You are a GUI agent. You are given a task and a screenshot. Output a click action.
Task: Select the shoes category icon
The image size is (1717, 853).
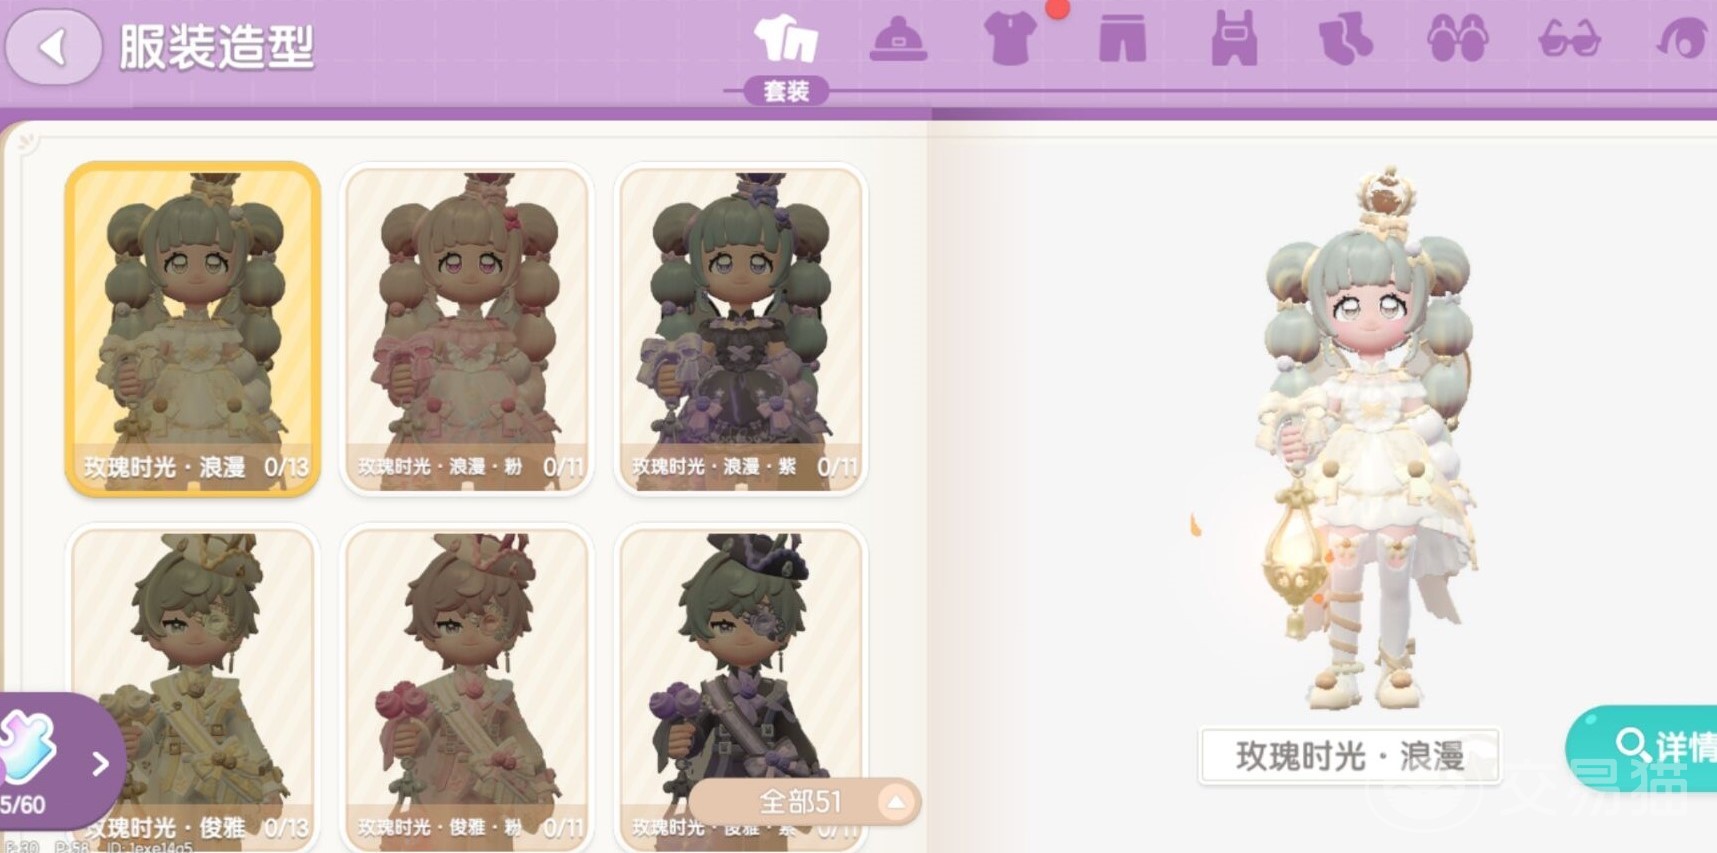coord(1457,41)
